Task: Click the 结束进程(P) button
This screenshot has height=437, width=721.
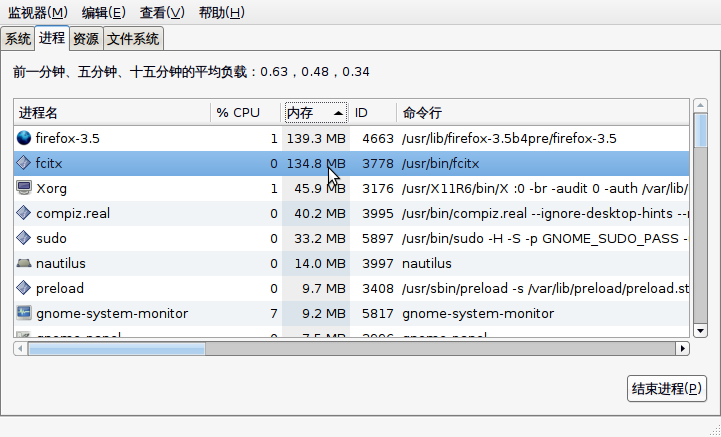Action: tap(667, 389)
